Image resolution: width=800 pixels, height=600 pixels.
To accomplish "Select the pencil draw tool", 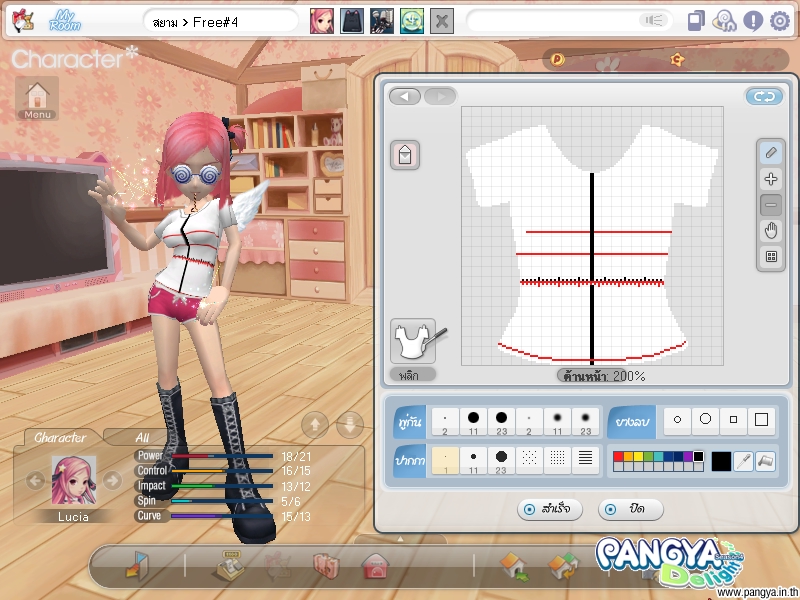I will (770, 152).
